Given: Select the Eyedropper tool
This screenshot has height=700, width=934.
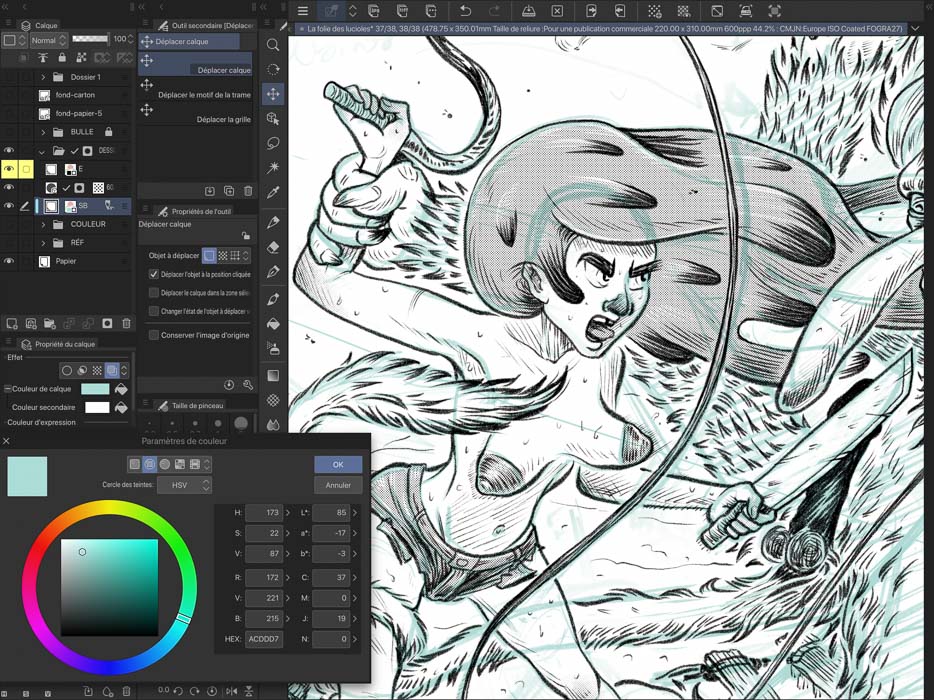Looking at the screenshot, I should (x=274, y=194).
